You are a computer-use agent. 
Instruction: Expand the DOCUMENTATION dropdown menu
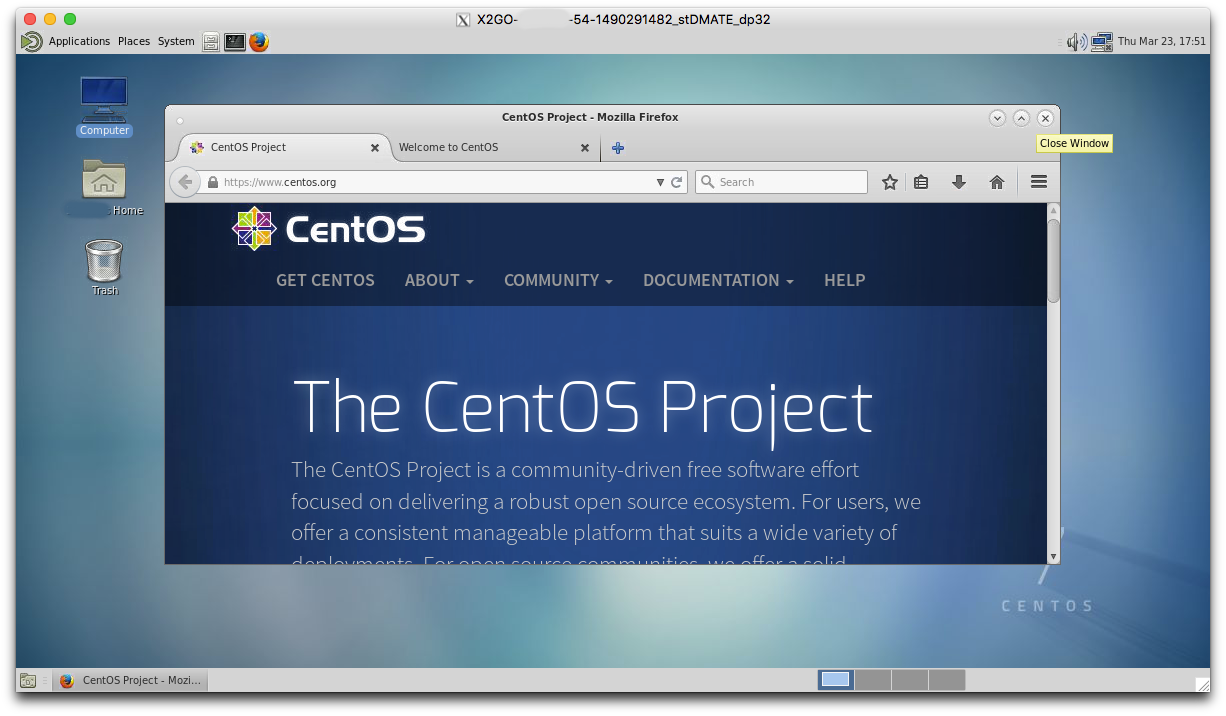click(x=718, y=280)
